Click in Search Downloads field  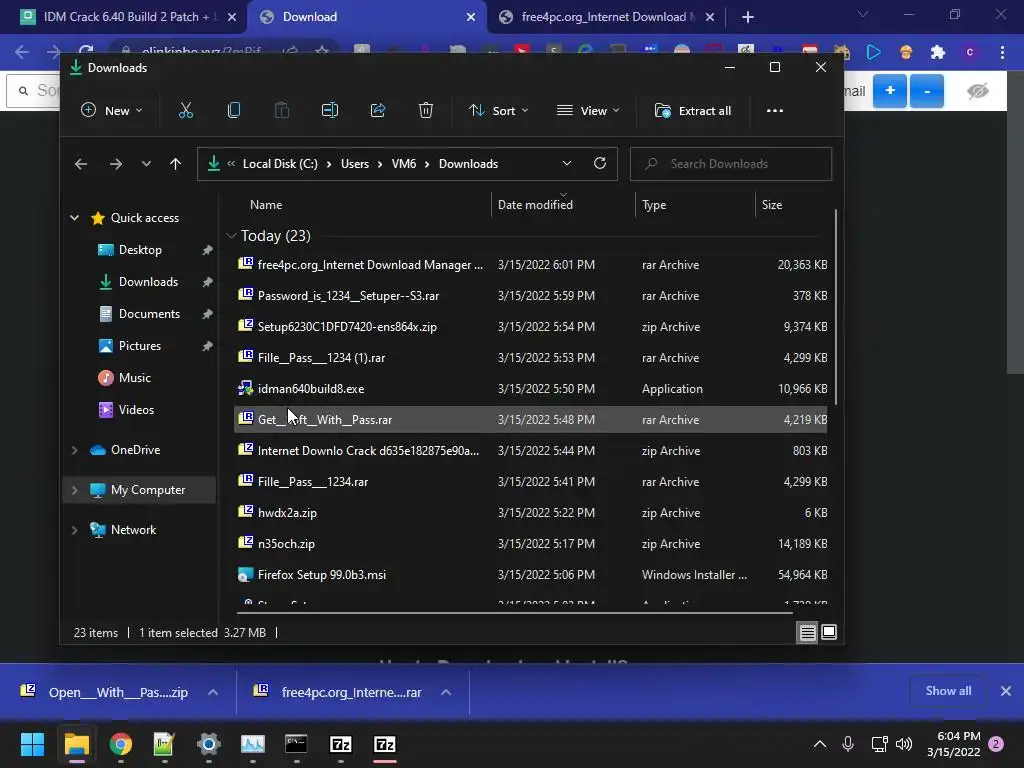(x=731, y=164)
